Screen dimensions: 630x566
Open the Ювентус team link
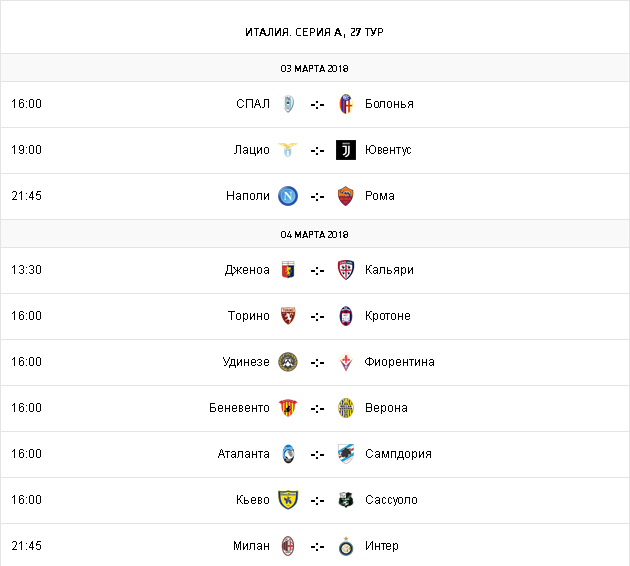pyautogui.click(x=388, y=150)
